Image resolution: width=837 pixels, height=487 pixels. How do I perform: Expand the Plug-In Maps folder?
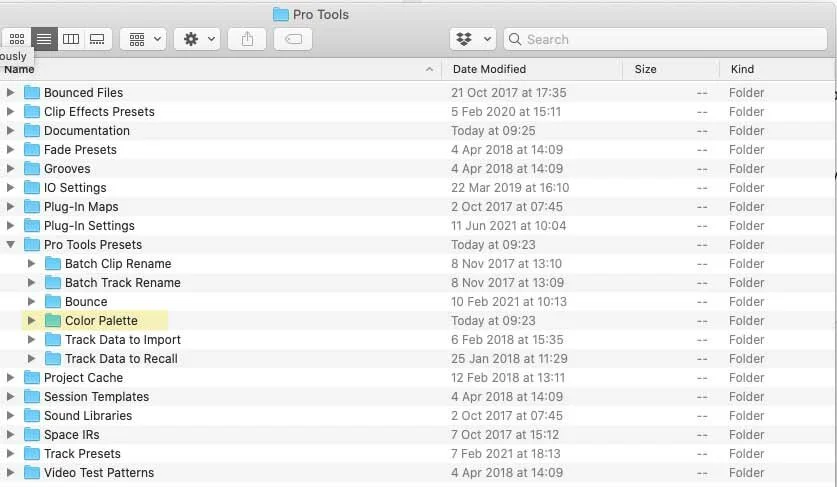coord(10,206)
